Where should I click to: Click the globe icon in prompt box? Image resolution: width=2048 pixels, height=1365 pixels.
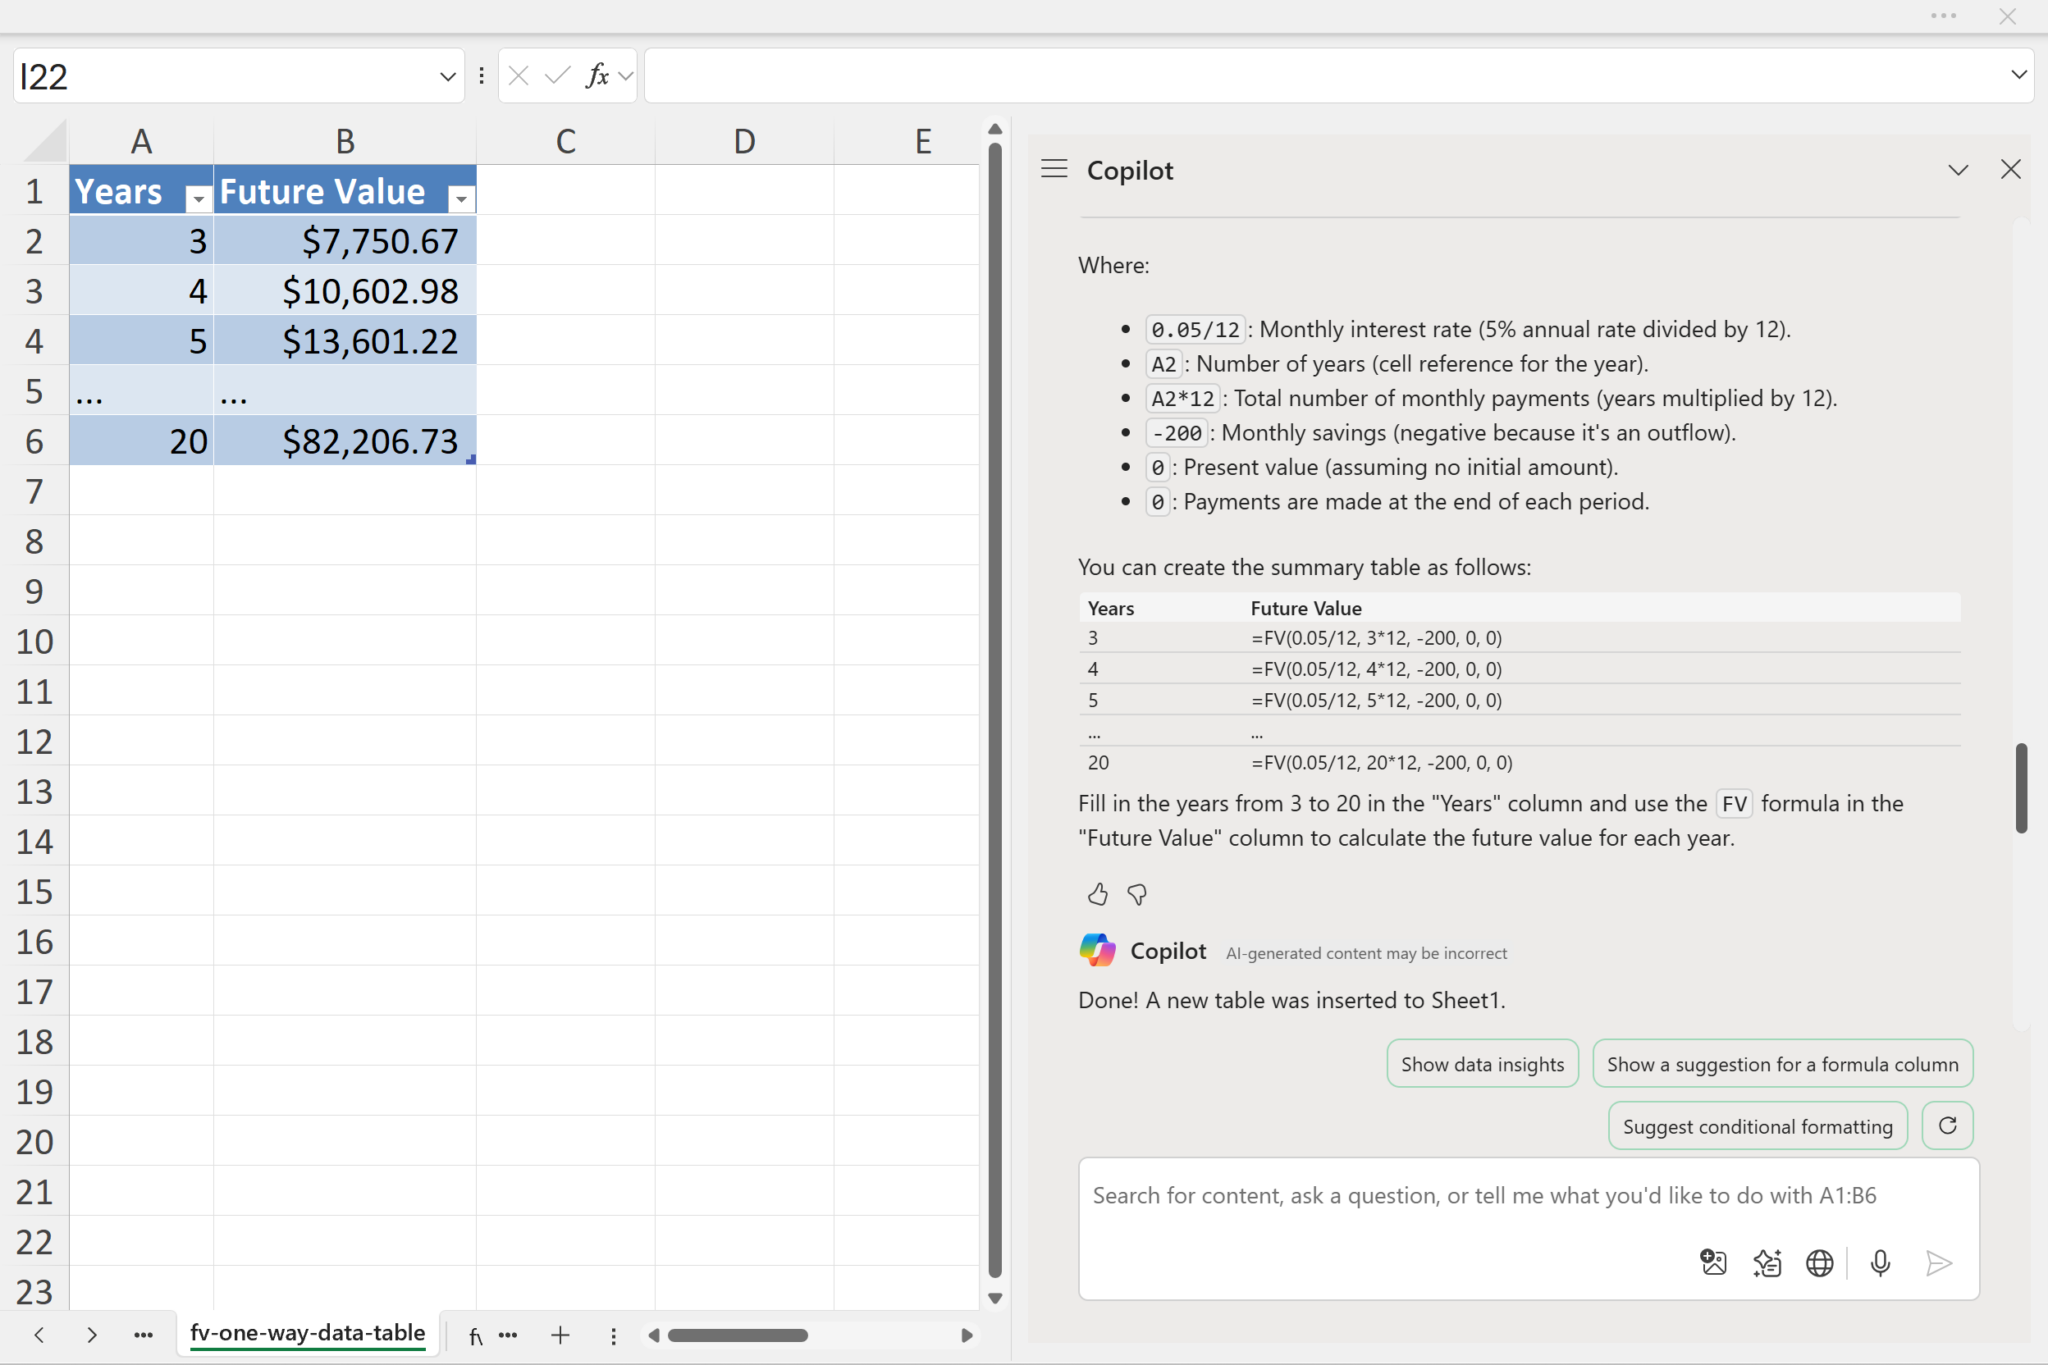point(1819,1263)
